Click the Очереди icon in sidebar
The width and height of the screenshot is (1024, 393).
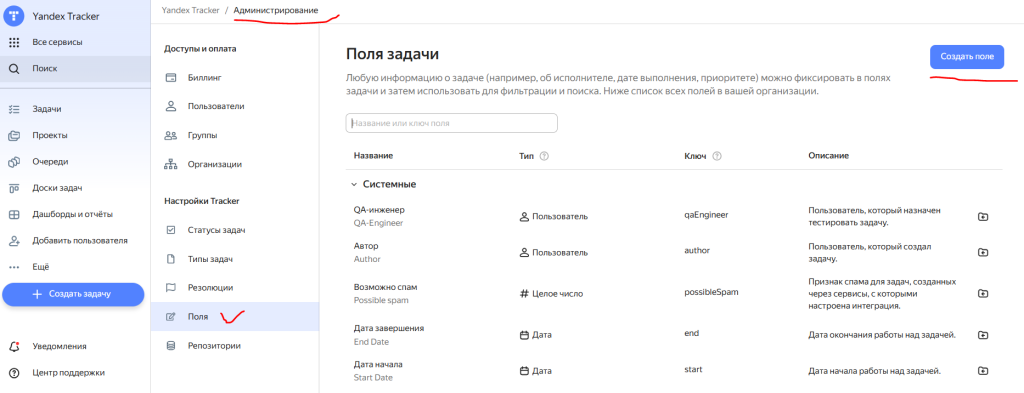click(x=14, y=162)
